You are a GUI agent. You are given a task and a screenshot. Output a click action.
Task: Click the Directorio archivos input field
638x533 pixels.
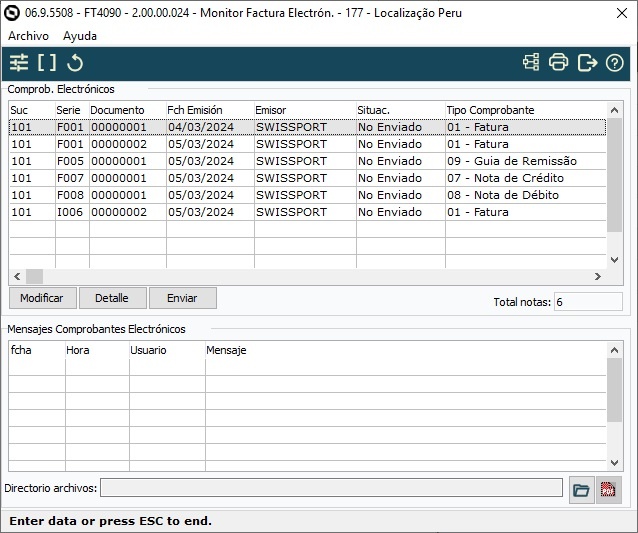point(331,488)
